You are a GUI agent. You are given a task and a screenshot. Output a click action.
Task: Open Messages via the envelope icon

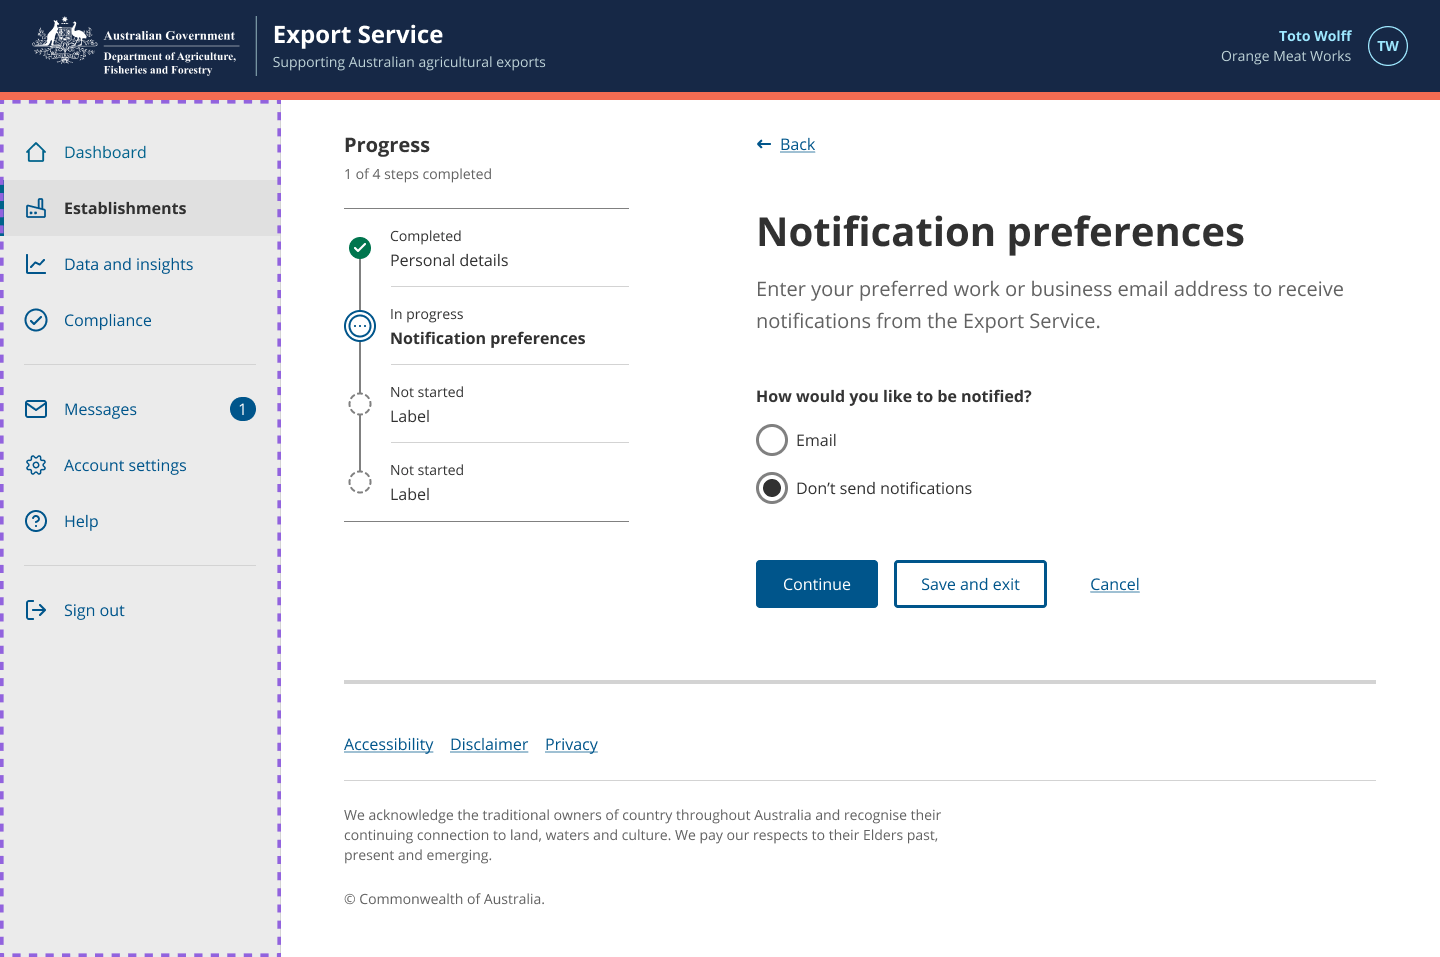click(x=36, y=409)
